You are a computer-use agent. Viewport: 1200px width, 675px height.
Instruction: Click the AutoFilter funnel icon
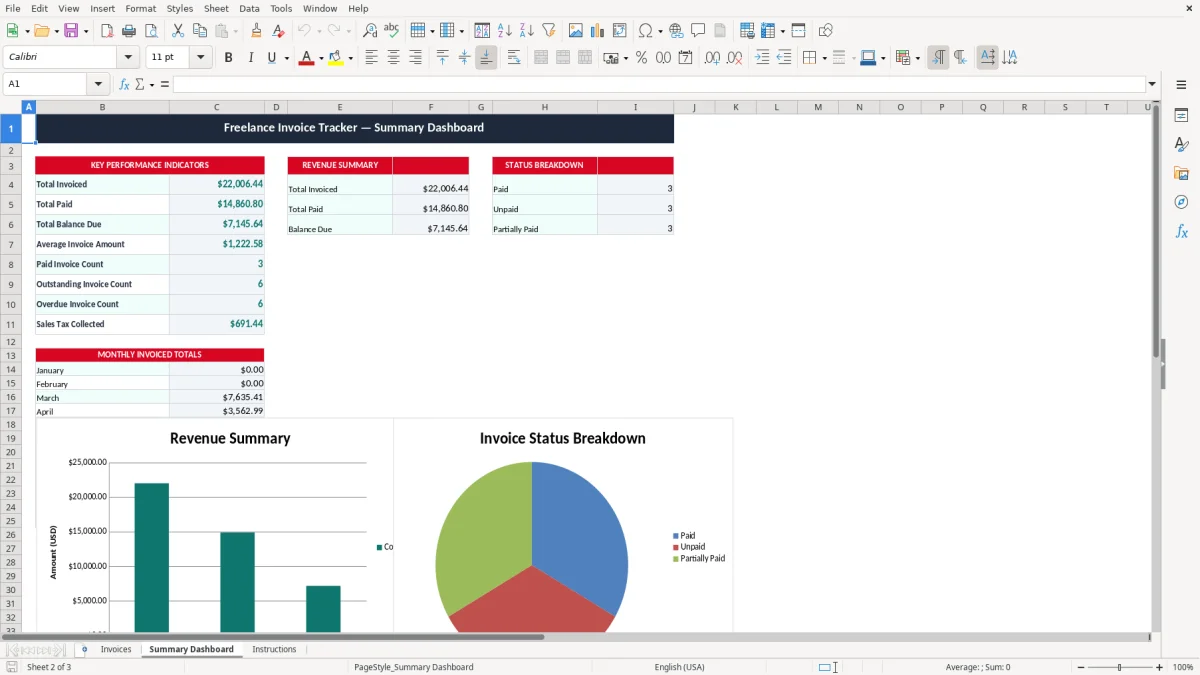coord(548,31)
